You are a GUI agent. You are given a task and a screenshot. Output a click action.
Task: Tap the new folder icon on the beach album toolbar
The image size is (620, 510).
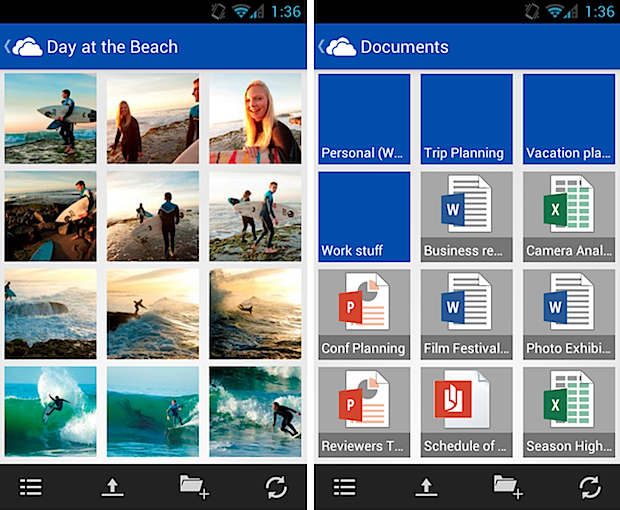(193, 486)
